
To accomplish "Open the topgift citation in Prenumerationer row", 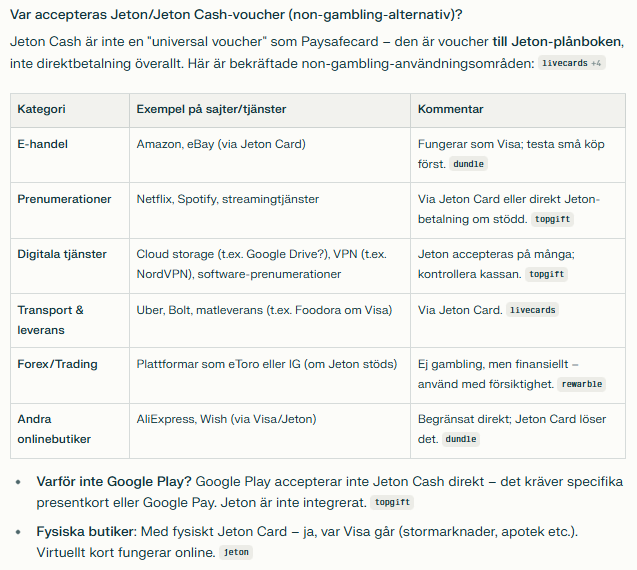I will click(x=552, y=219).
